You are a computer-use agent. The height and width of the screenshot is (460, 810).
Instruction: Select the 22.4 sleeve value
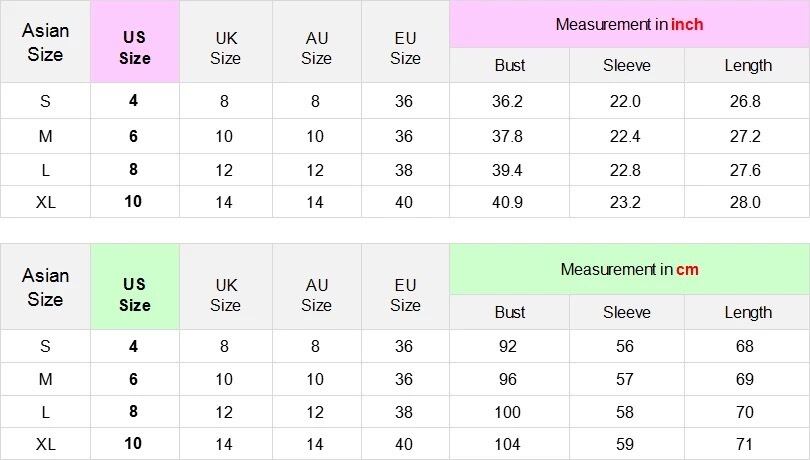pyautogui.click(x=626, y=136)
